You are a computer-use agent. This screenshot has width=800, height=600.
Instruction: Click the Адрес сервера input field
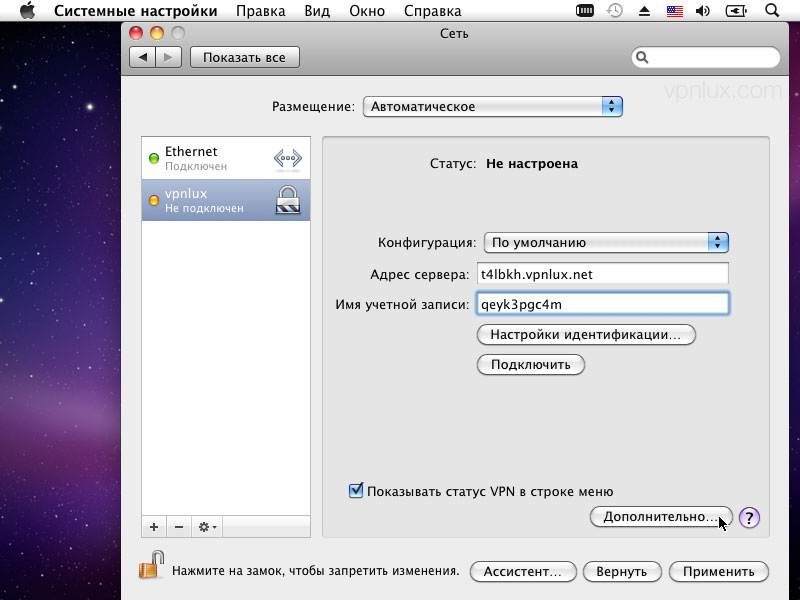pyautogui.click(x=603, y=273)
